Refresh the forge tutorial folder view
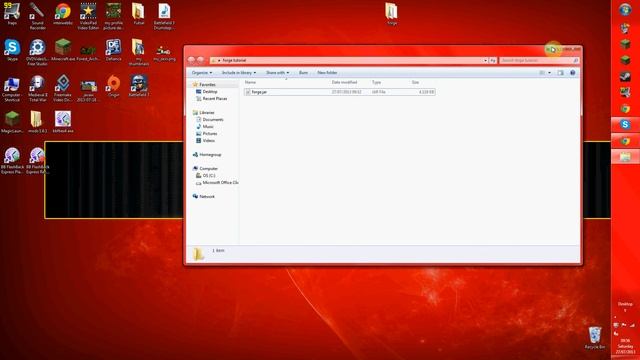The height and width of the screenshot is (360, 640). pos(493,60)
